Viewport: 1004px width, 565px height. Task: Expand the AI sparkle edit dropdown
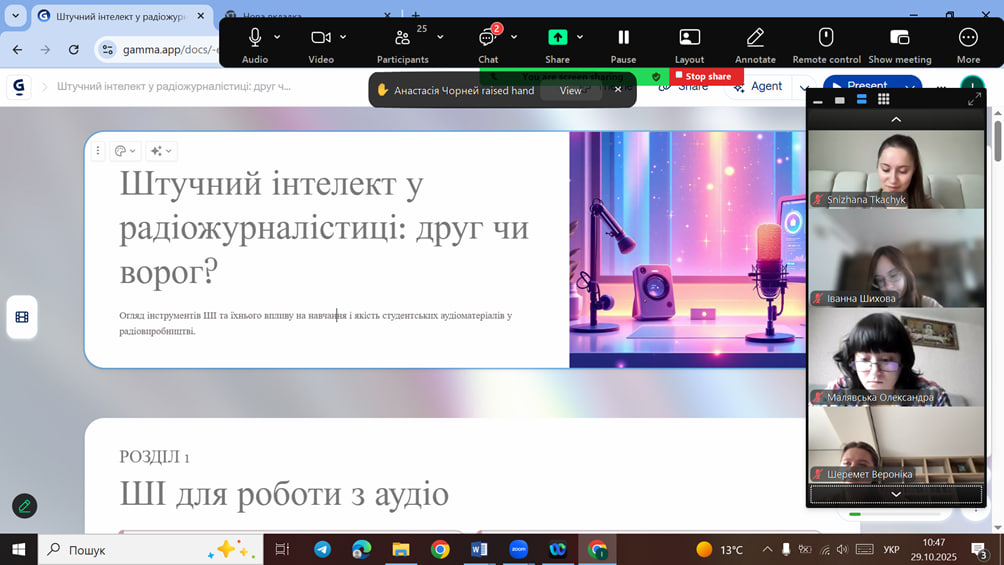click(160, 151)
